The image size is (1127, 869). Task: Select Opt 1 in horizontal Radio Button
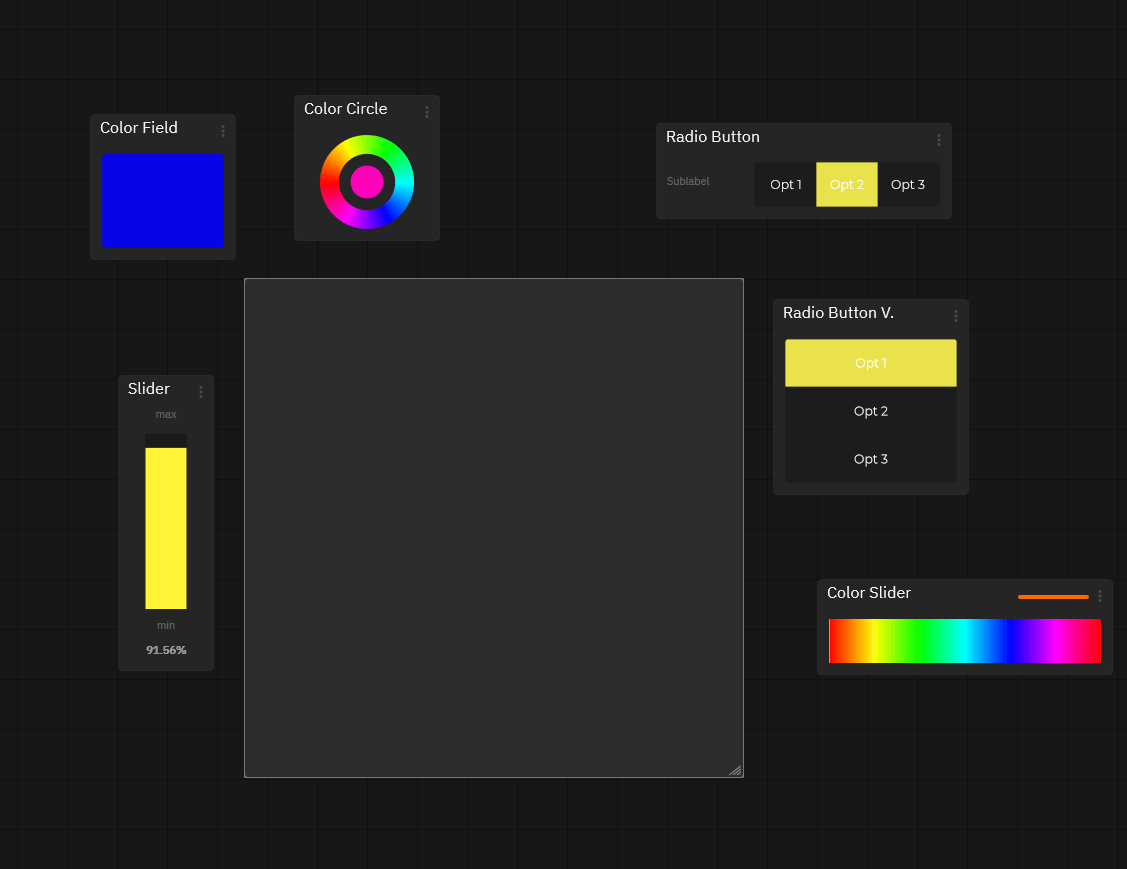point(785,185)
